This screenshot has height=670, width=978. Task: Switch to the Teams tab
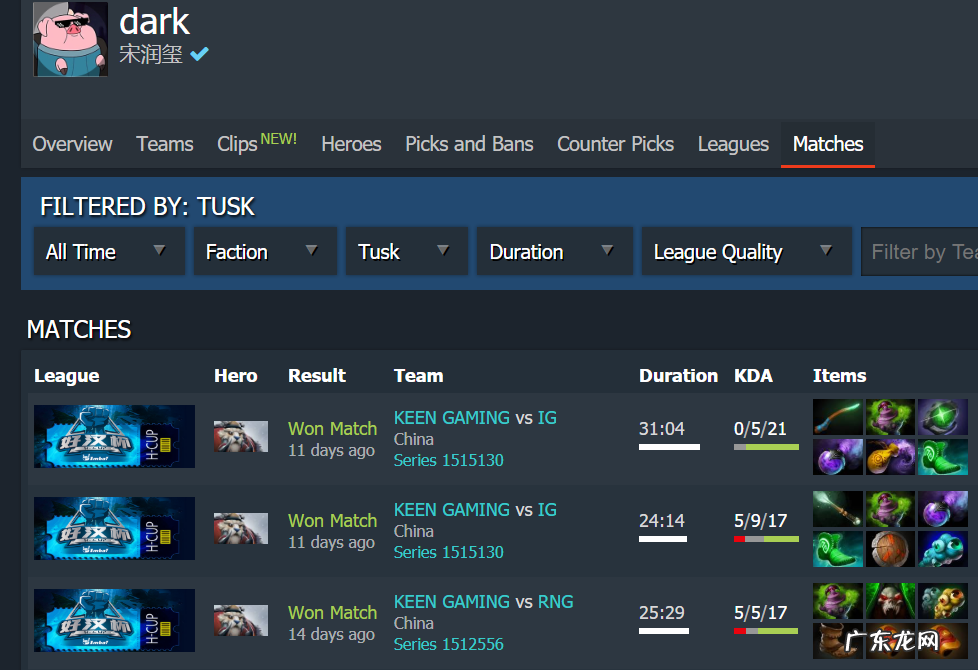tap(165, 144)
